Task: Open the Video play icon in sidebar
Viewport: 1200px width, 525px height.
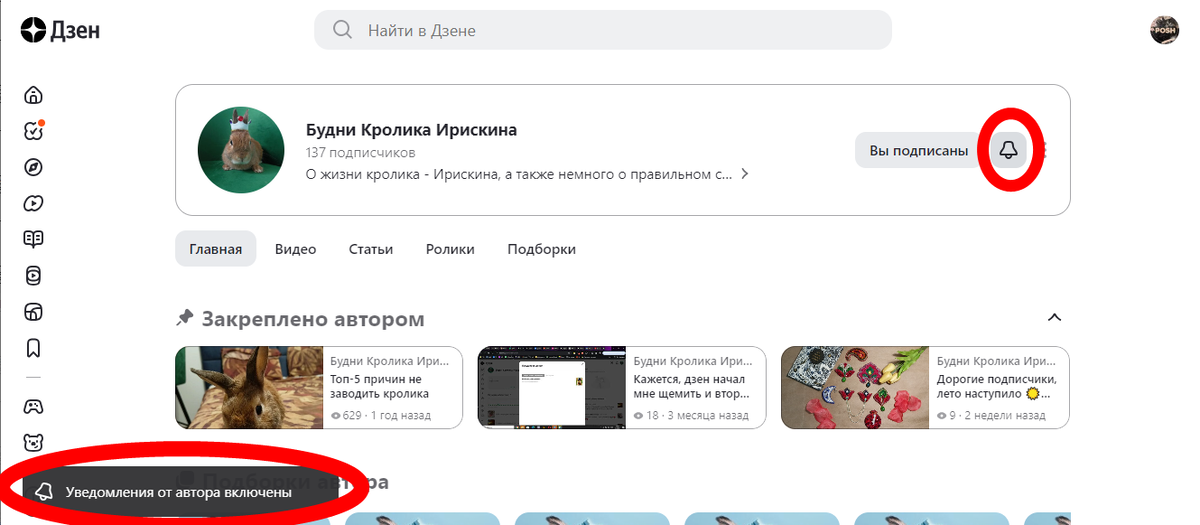Action: coord(34,203)
